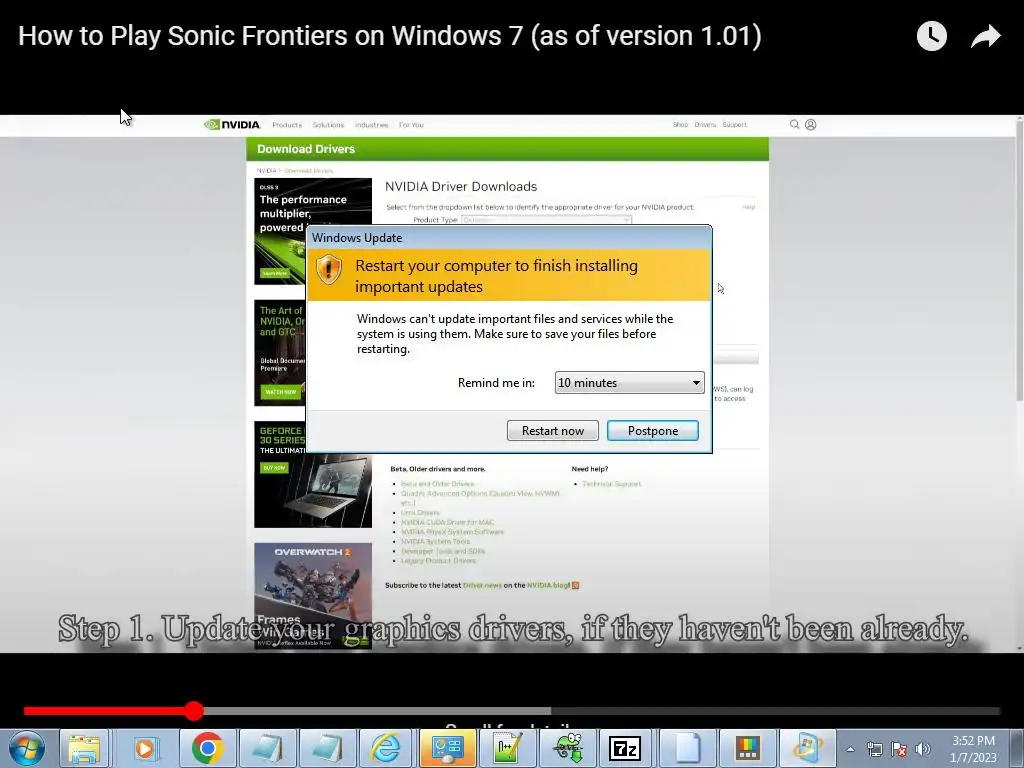Viewport: 1024px width, 768px height.
Task: Click the Support link in NVIDIA header
Action: 735,124
